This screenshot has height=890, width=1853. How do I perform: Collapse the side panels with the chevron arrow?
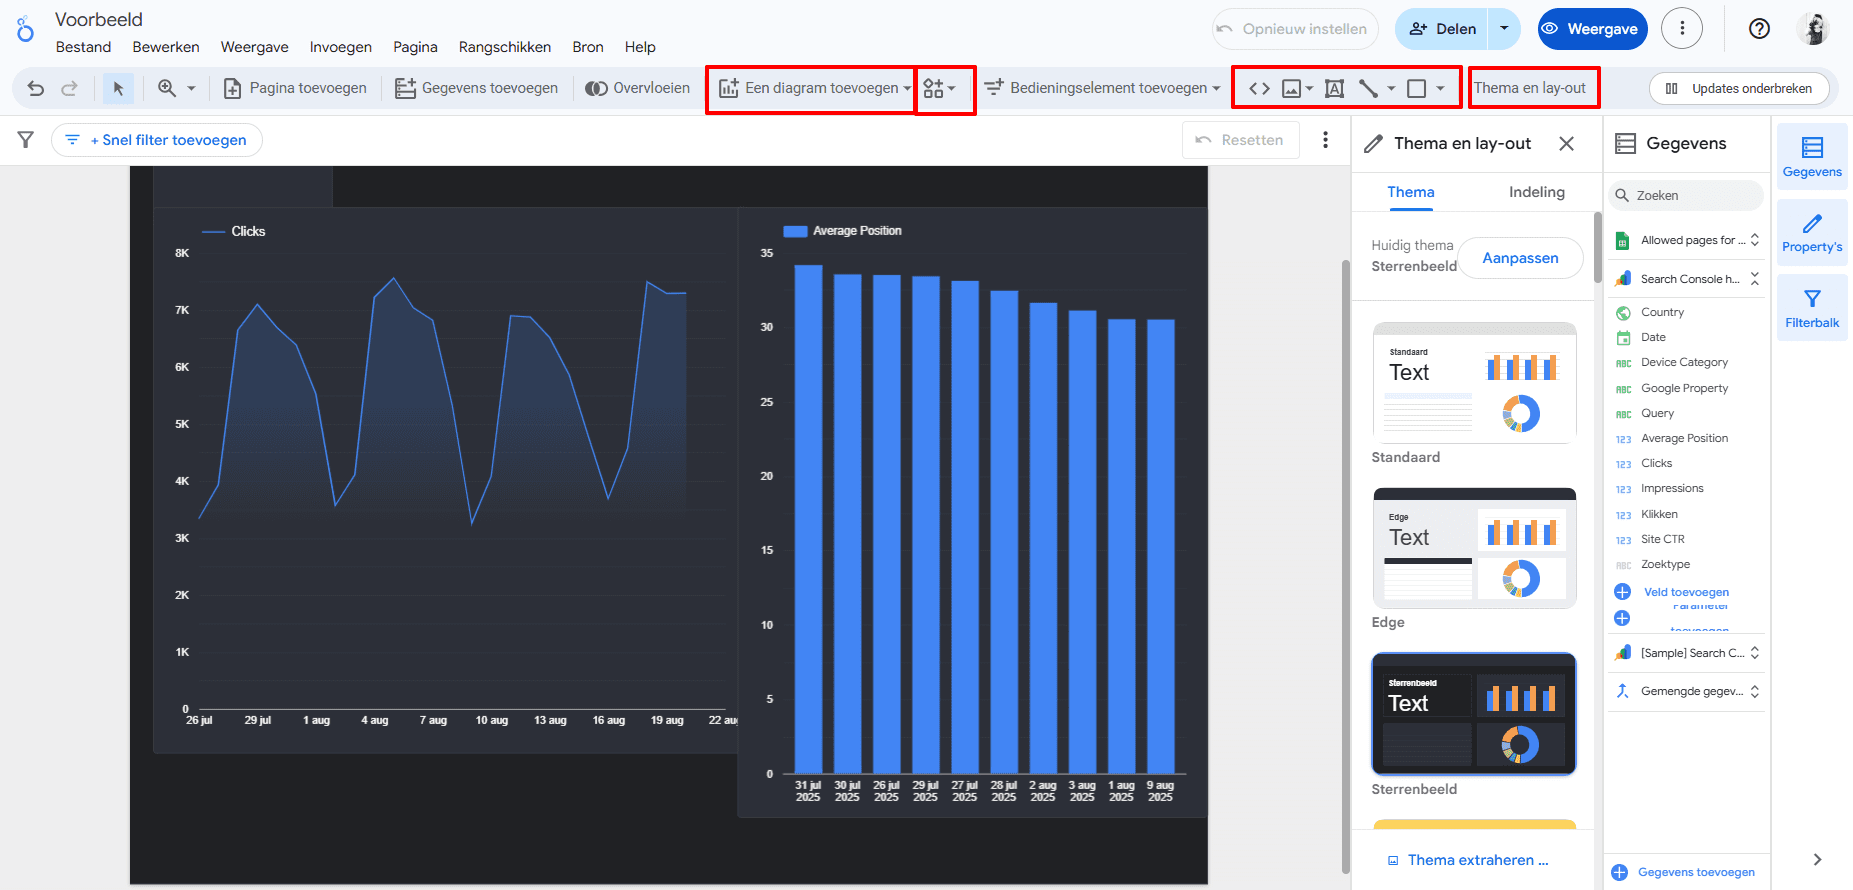(1817, 859)
